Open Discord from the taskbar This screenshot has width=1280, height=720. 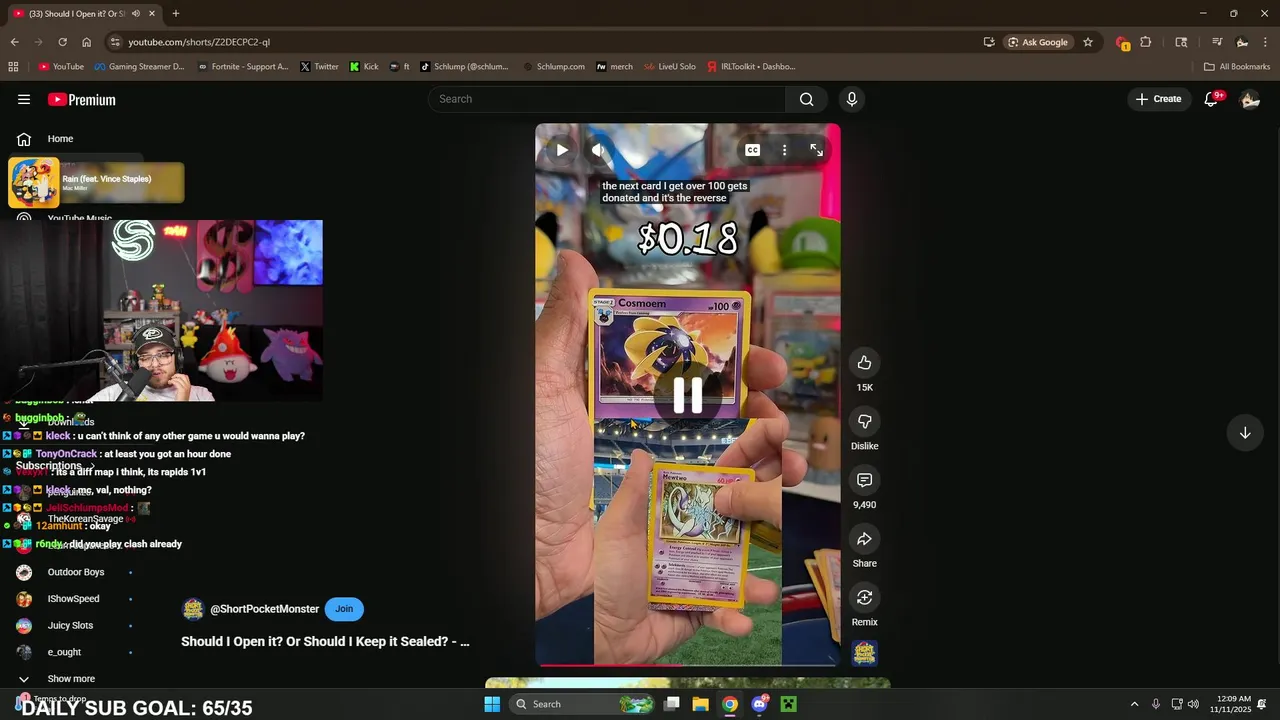click(x=759, y=704)
